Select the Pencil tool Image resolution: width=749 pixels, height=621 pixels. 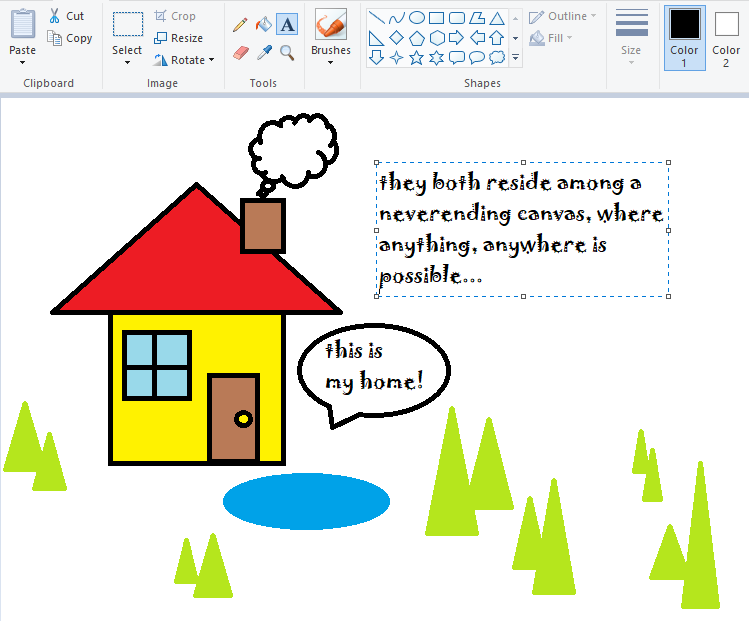coord(240,24)
